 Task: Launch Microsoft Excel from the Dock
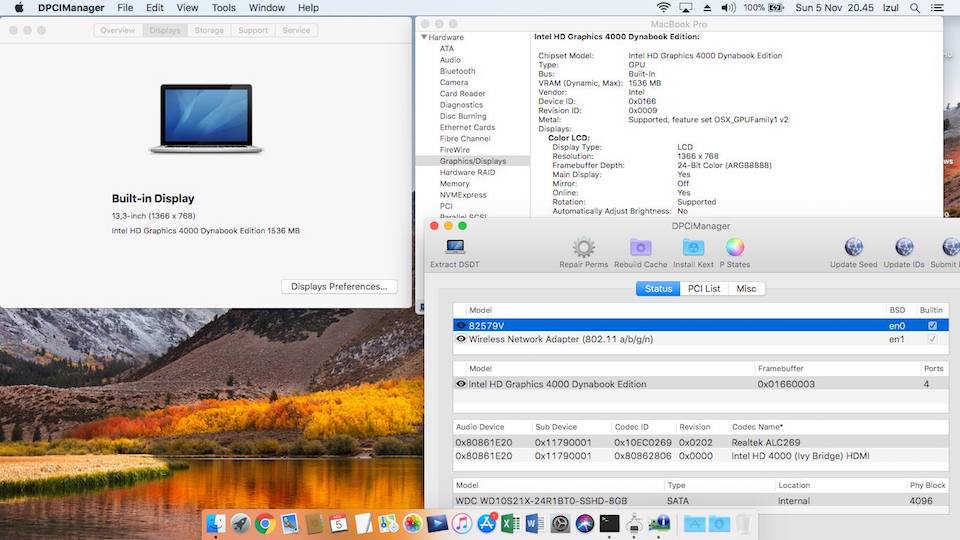point(511,523)
